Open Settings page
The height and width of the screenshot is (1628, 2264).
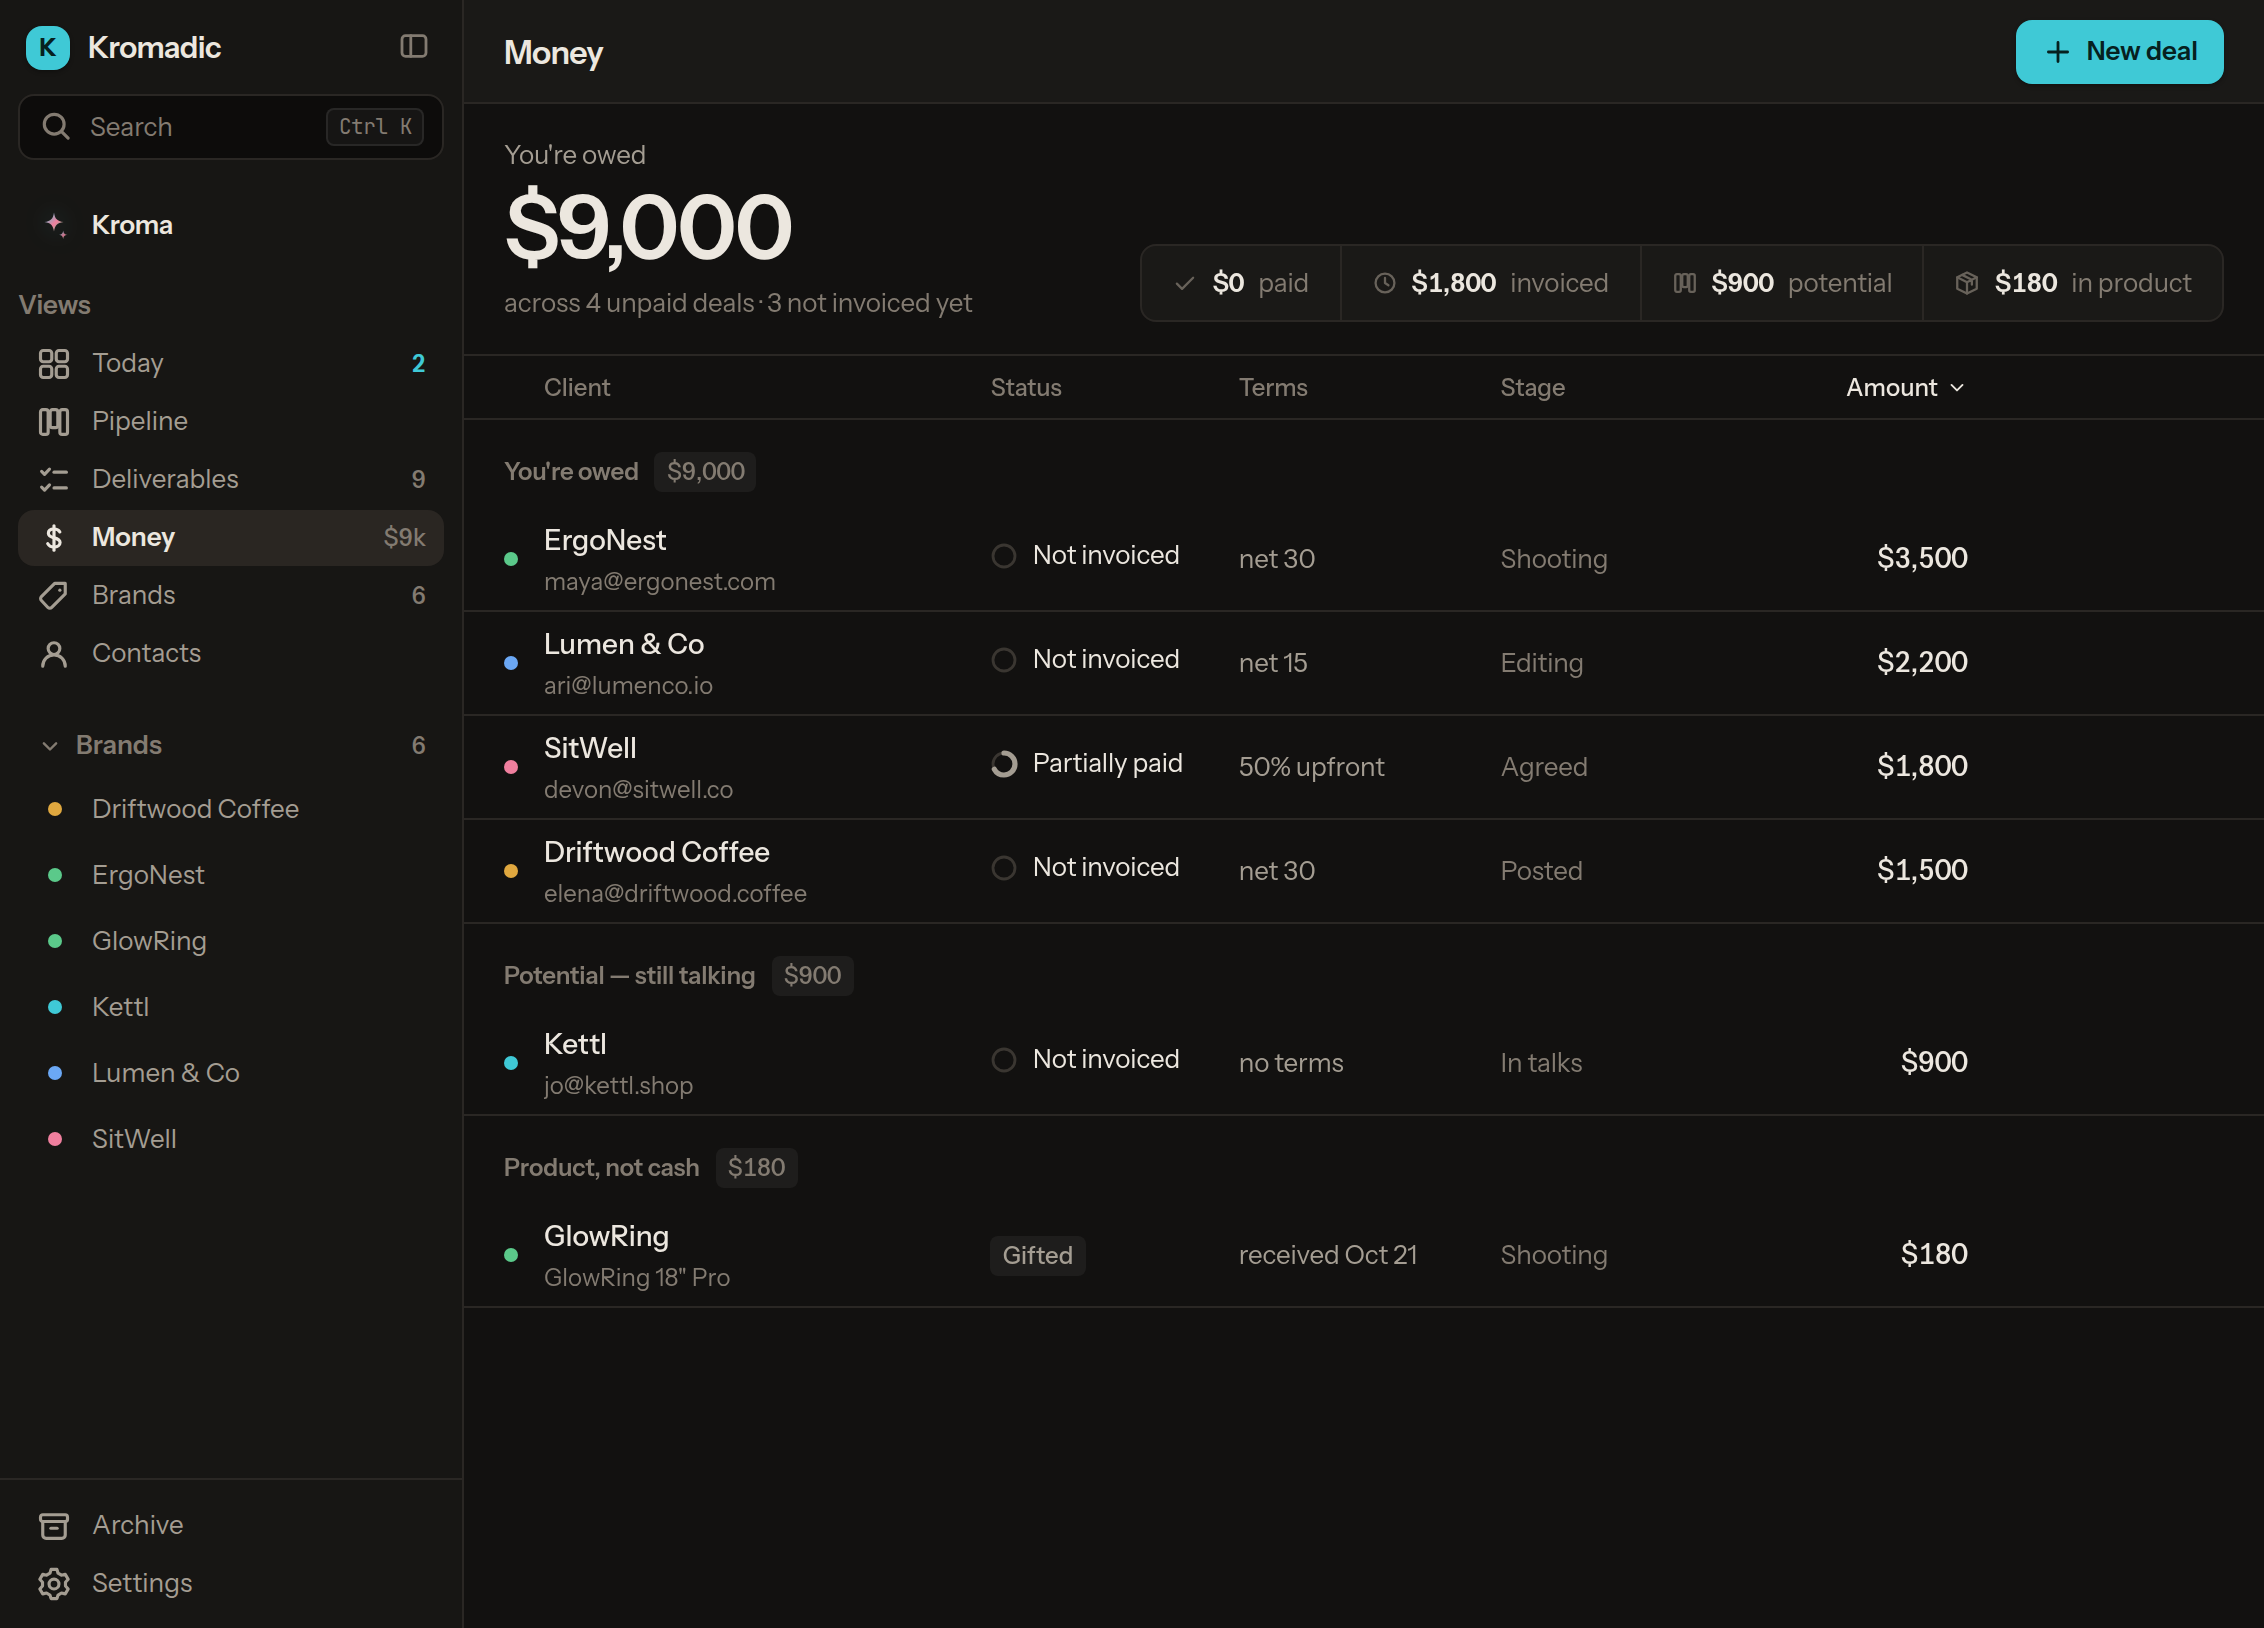(x=231, y=1583)
